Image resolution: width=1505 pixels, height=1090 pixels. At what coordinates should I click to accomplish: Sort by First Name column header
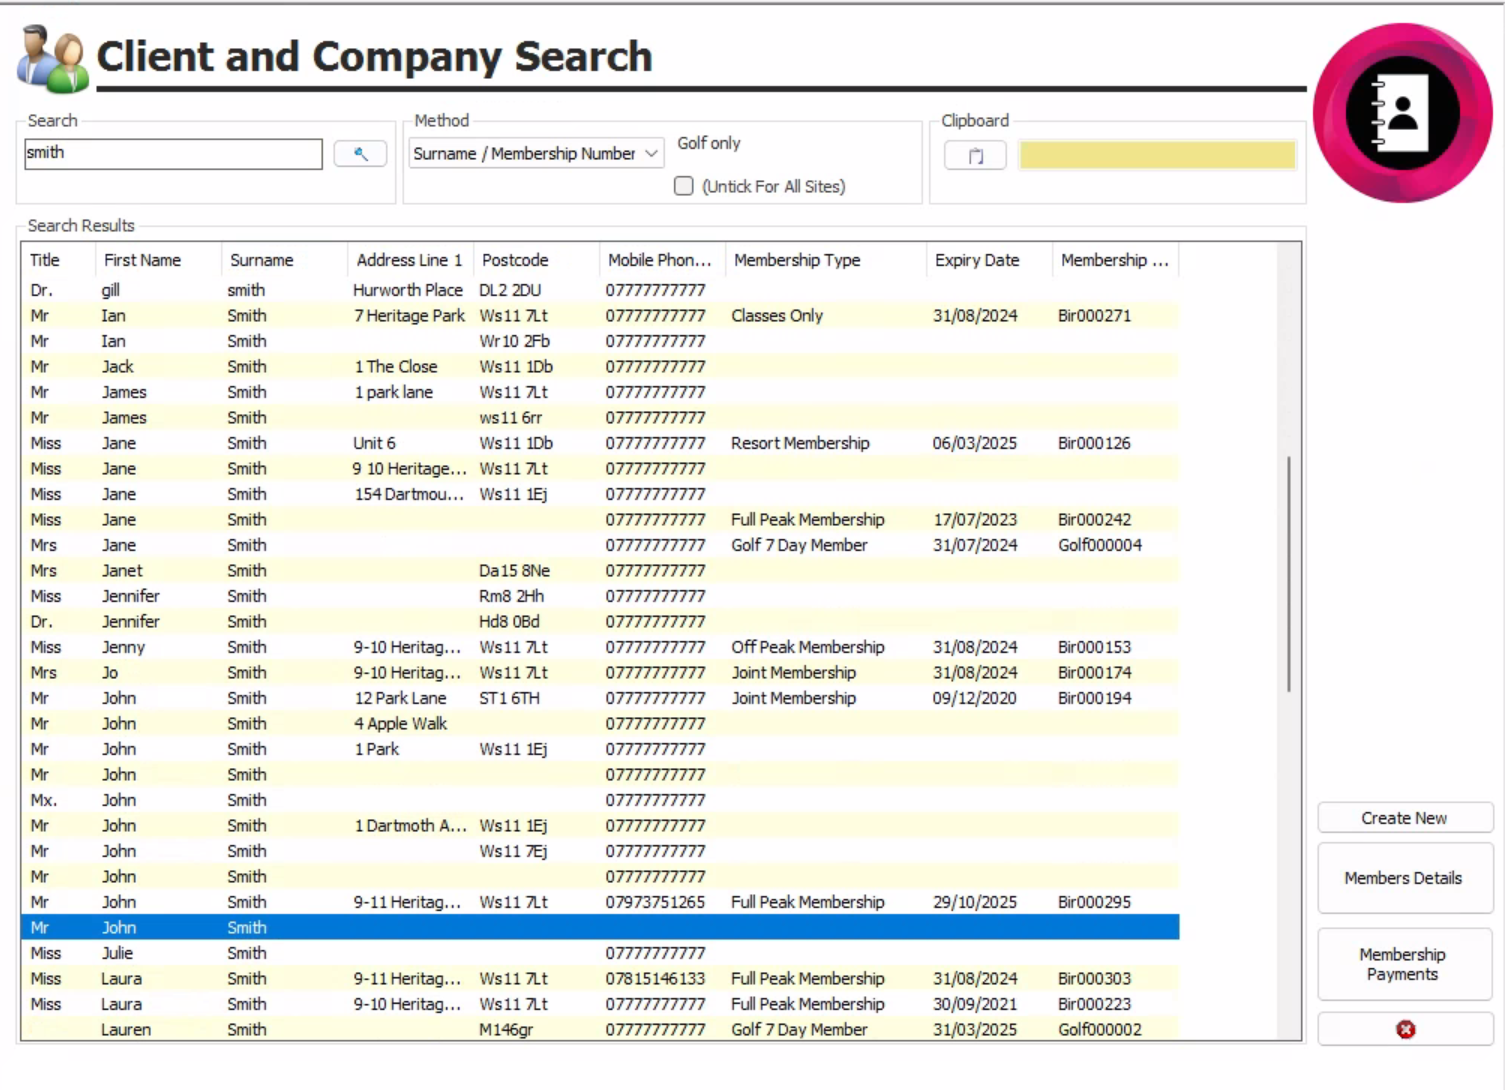pos(158,260)
